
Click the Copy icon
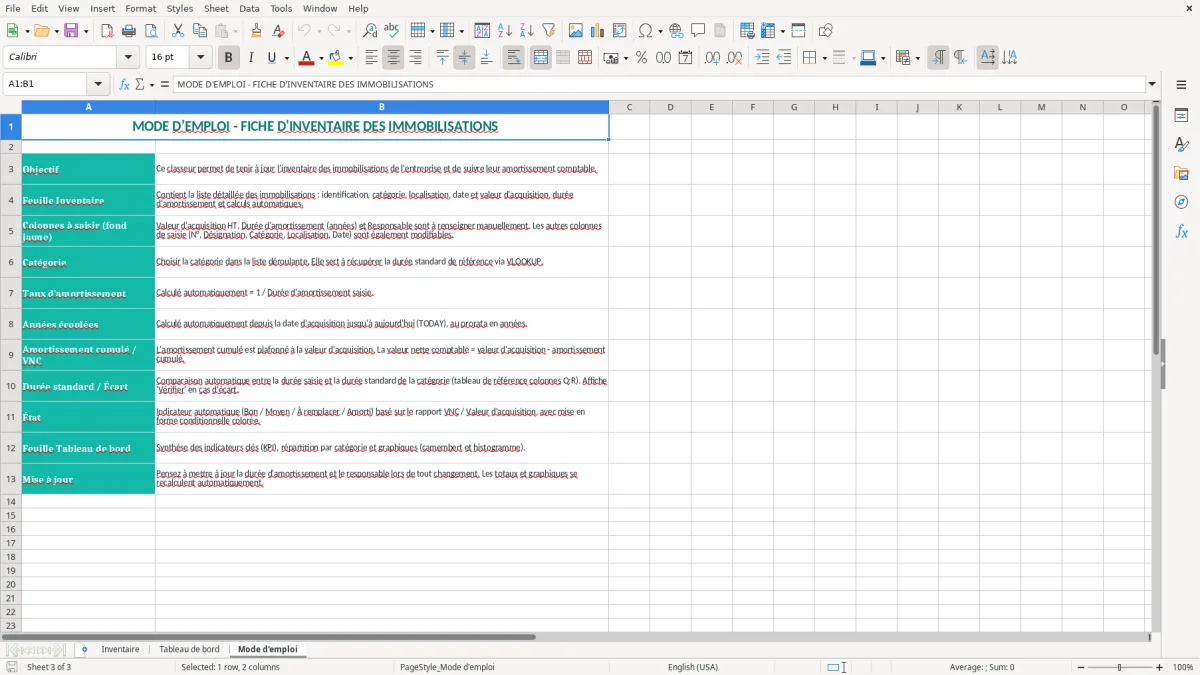[200, 31]
